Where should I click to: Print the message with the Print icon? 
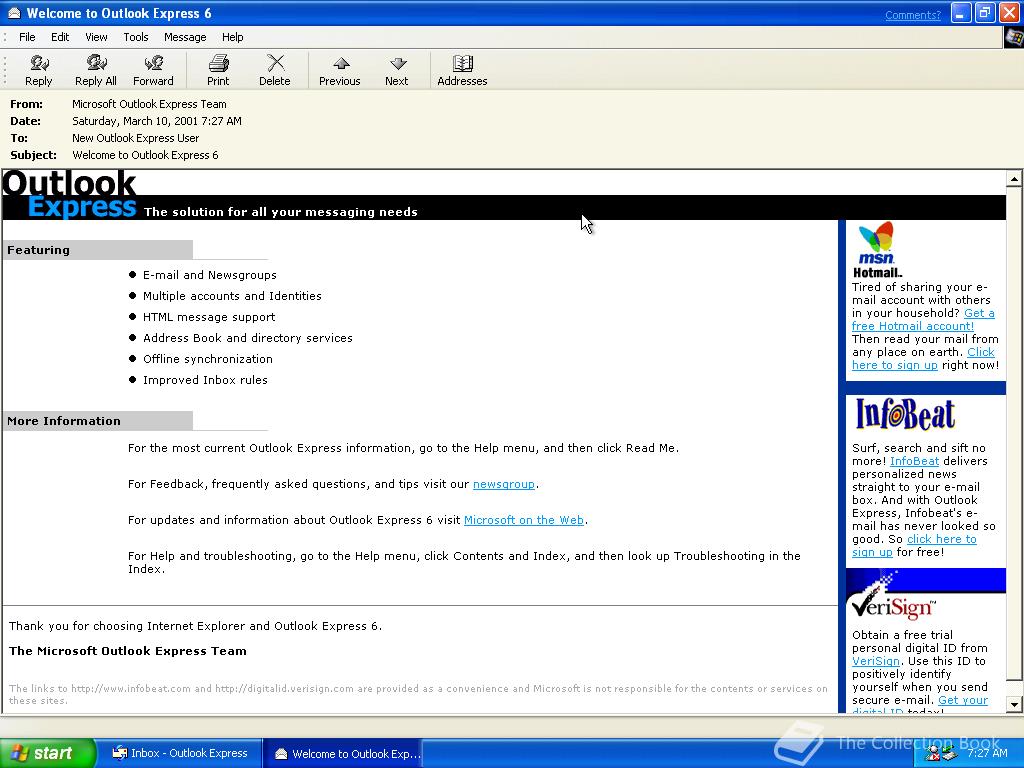coord(218,71)
